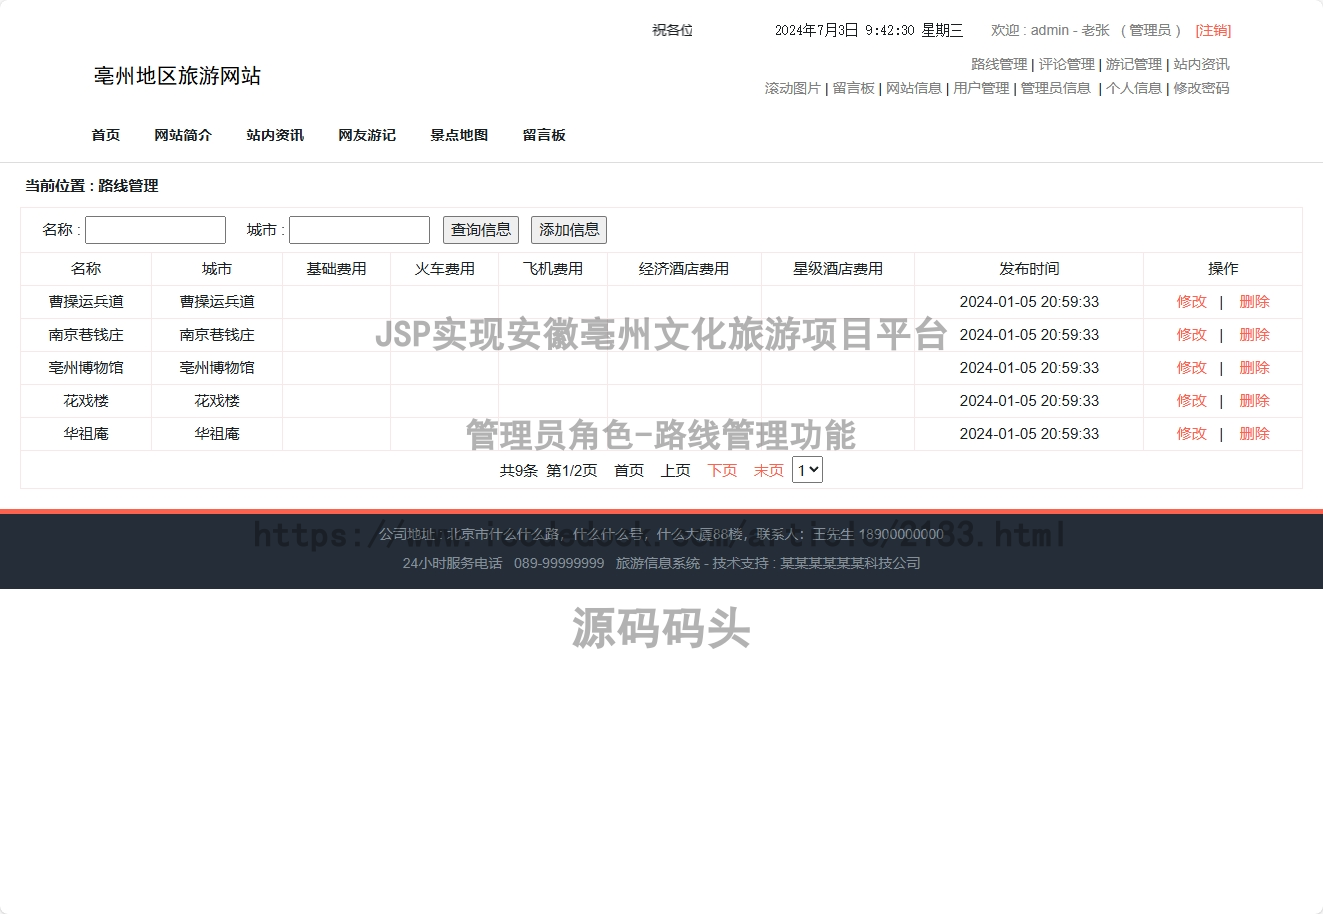Click 删除 for 亳州博物馆 row

click(x=1254, y=367)
